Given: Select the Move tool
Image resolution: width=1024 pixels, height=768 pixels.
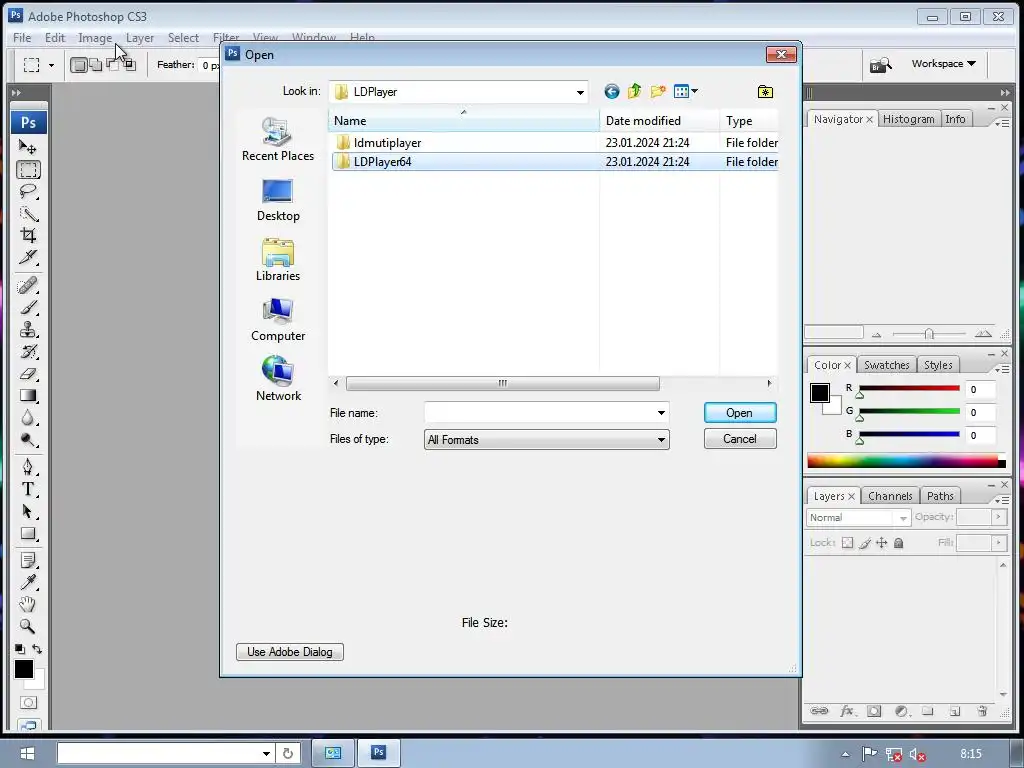Looking at the screenshot, I should coord(27,147).
